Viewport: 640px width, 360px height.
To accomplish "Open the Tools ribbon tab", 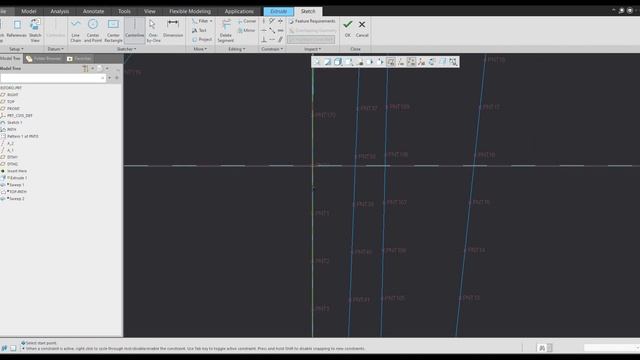I will tap(124, 11).
